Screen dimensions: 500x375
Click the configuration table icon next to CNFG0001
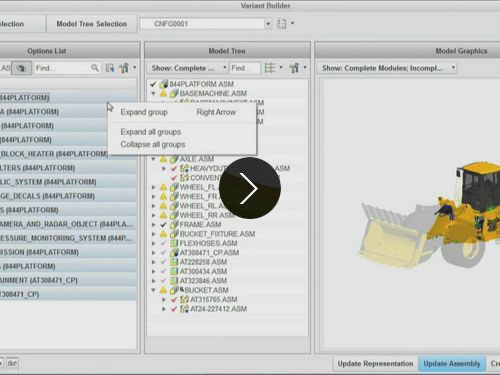coord(282,24)
